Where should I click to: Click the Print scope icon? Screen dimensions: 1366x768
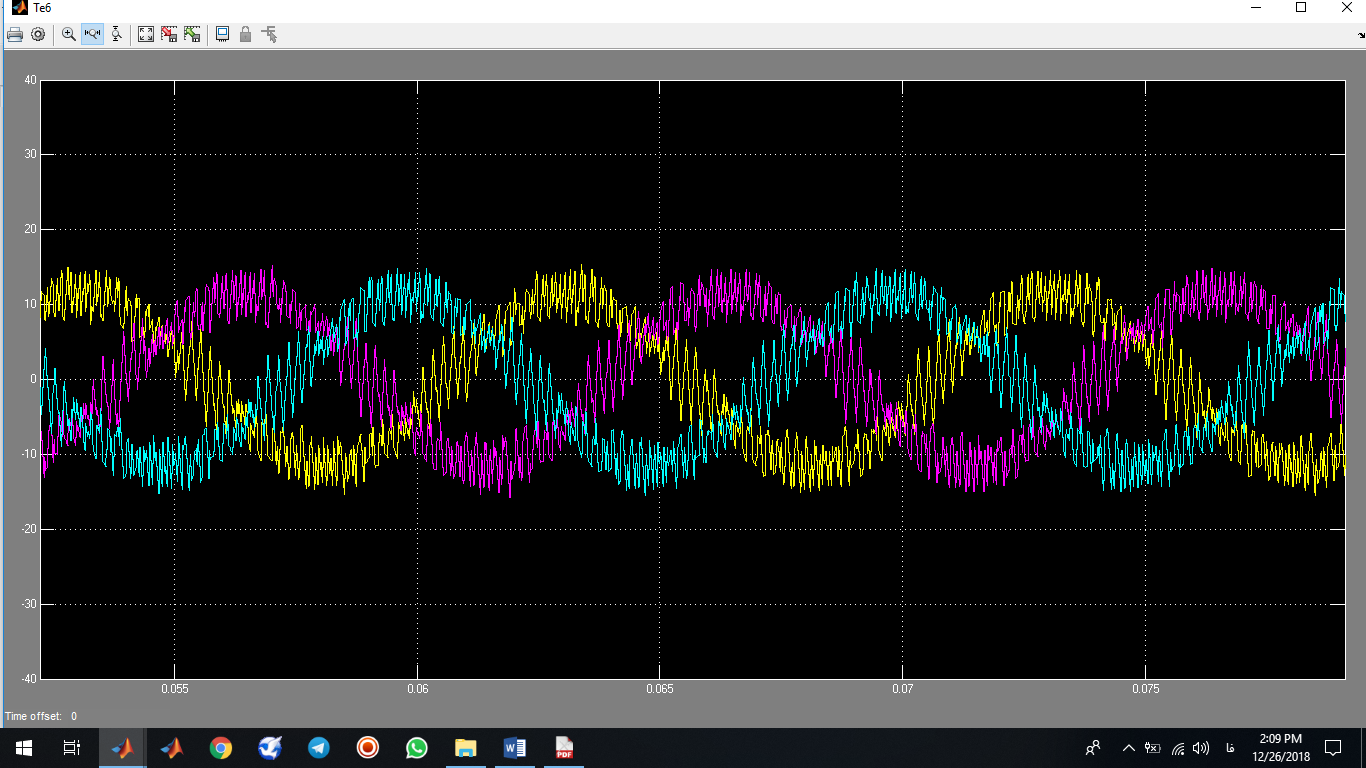15,34
